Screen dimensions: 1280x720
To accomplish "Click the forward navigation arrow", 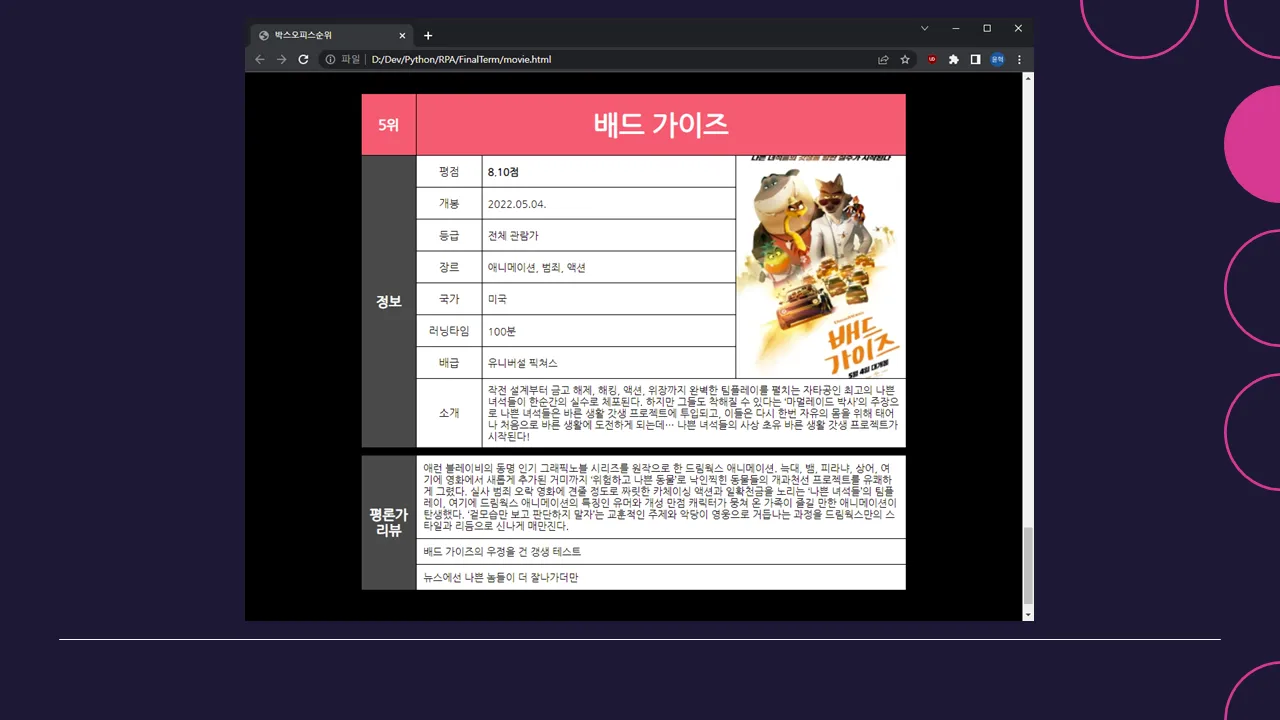I will coord(281,59).
